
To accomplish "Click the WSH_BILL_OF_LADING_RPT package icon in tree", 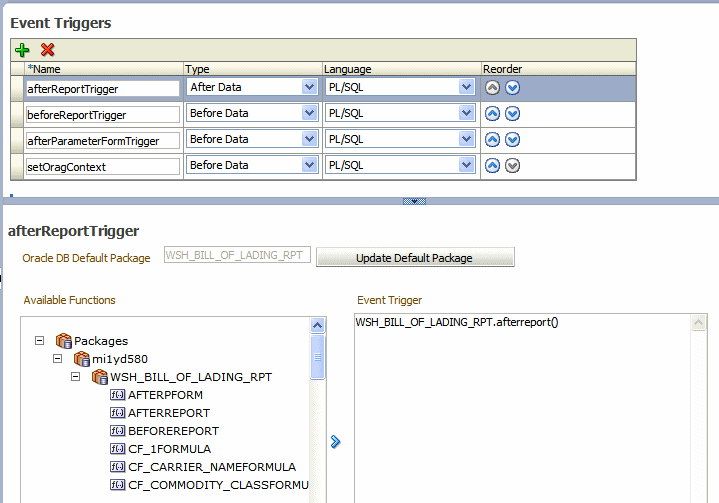I will (100, 377).
